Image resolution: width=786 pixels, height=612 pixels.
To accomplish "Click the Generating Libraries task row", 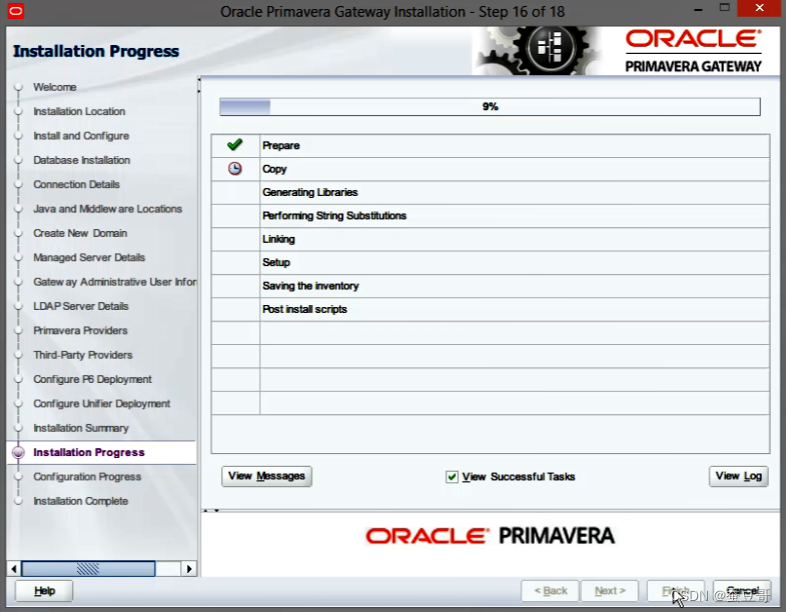I will point(490,192).
